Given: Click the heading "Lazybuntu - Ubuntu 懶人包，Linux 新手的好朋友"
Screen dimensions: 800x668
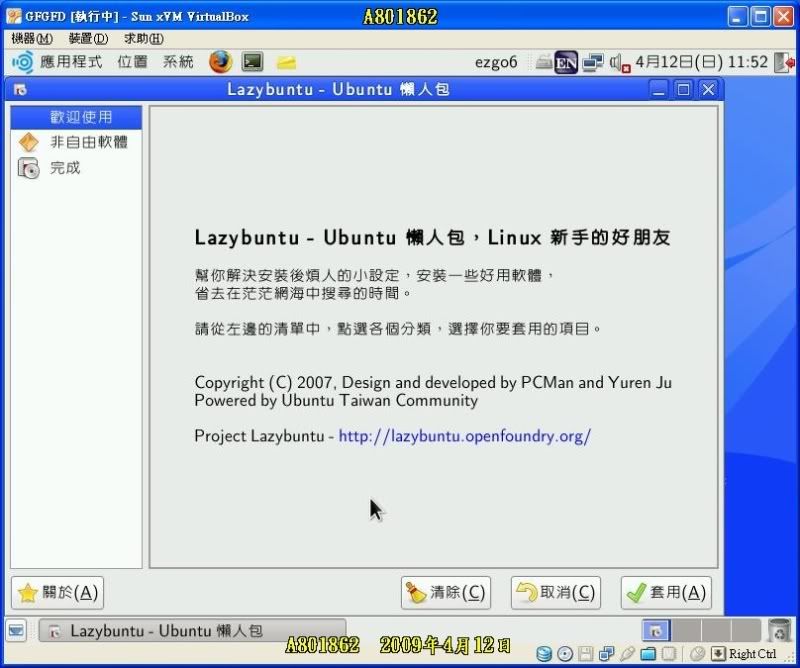Looking at the screenshot, I should [433, 237].
